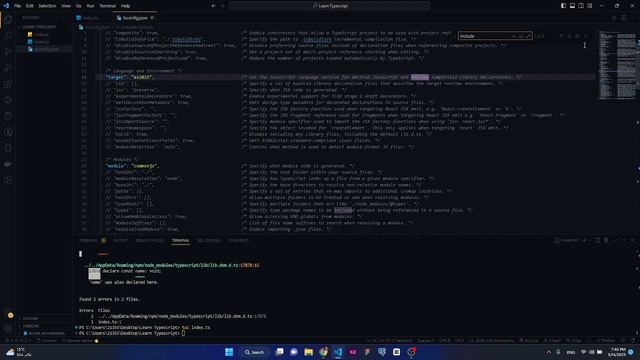
Task: Click the Learn Typescript command center search
Action: click(329, 6)
